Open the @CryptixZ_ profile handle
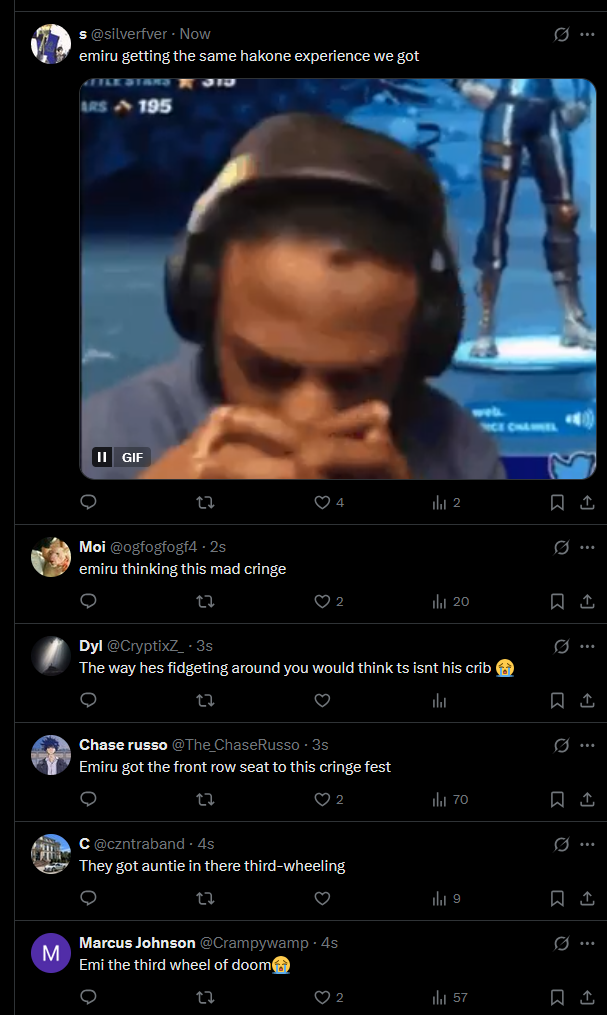This screenshot has height=1015, width=607. coord(146,646)
